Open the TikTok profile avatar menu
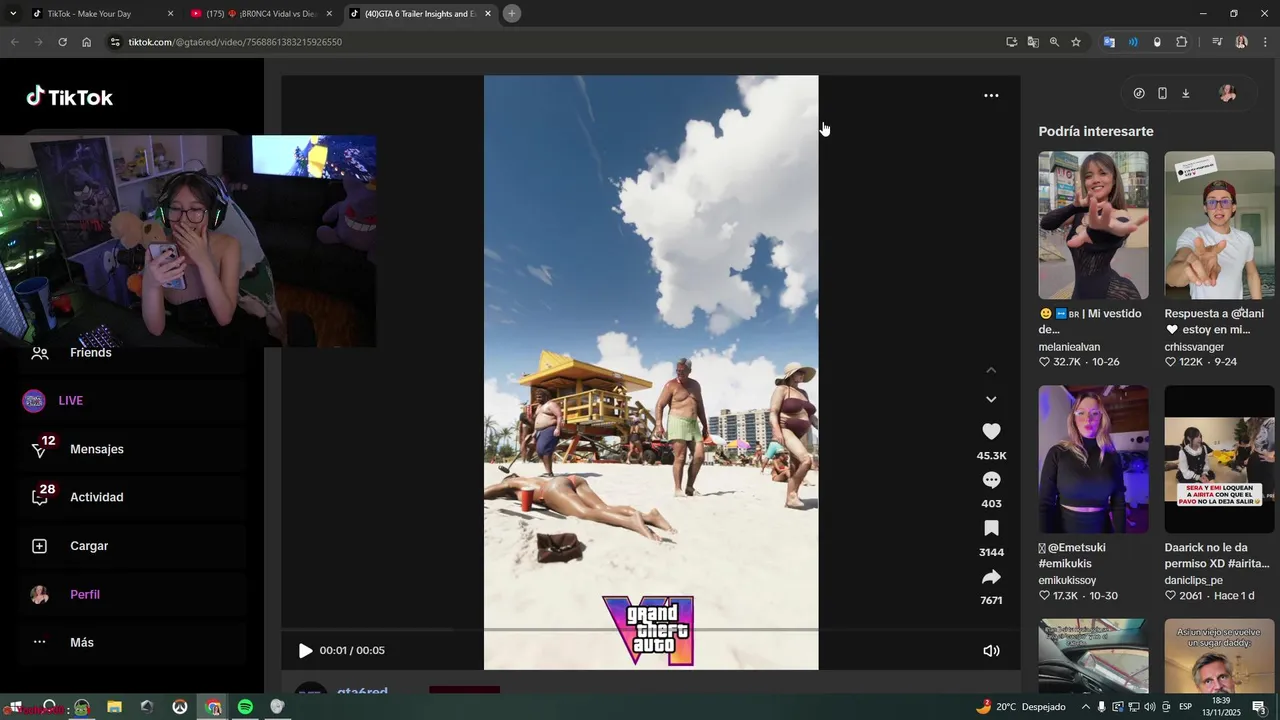The height and width of the screenshot is (720, 1280). 1227,93
